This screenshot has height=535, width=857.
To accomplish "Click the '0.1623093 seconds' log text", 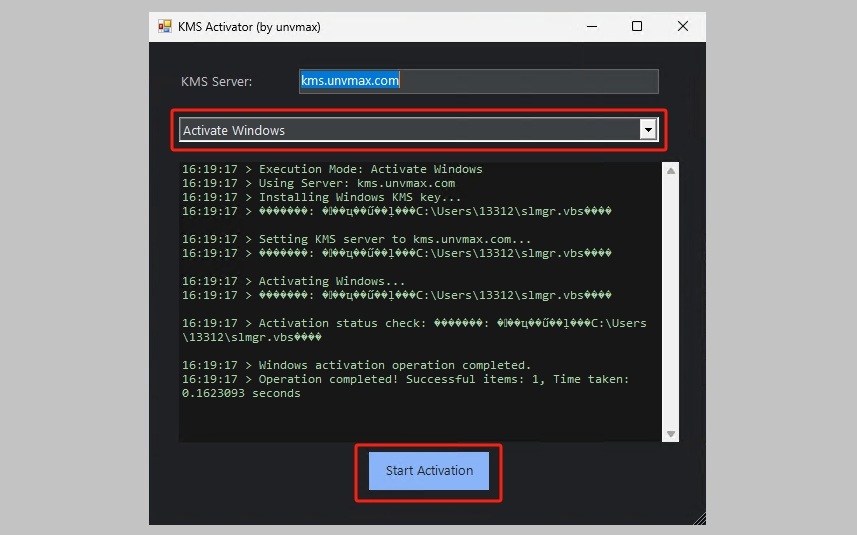I will coord(241,393).
